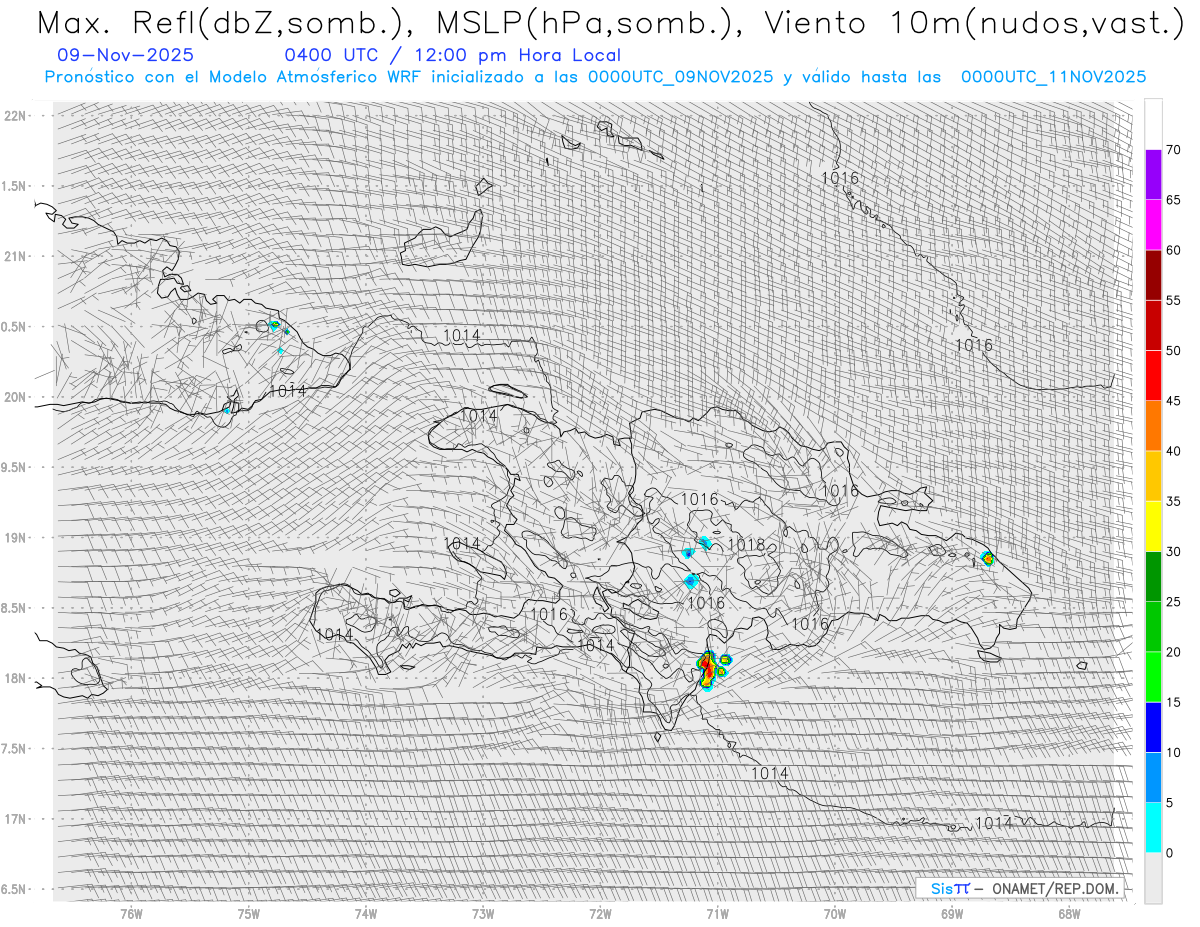Click the time label '0400 UTC / 12:00 pm Hora Local'
This screenshot has height=927, width=1200.
pyautogui.click(x=452, y=56)
